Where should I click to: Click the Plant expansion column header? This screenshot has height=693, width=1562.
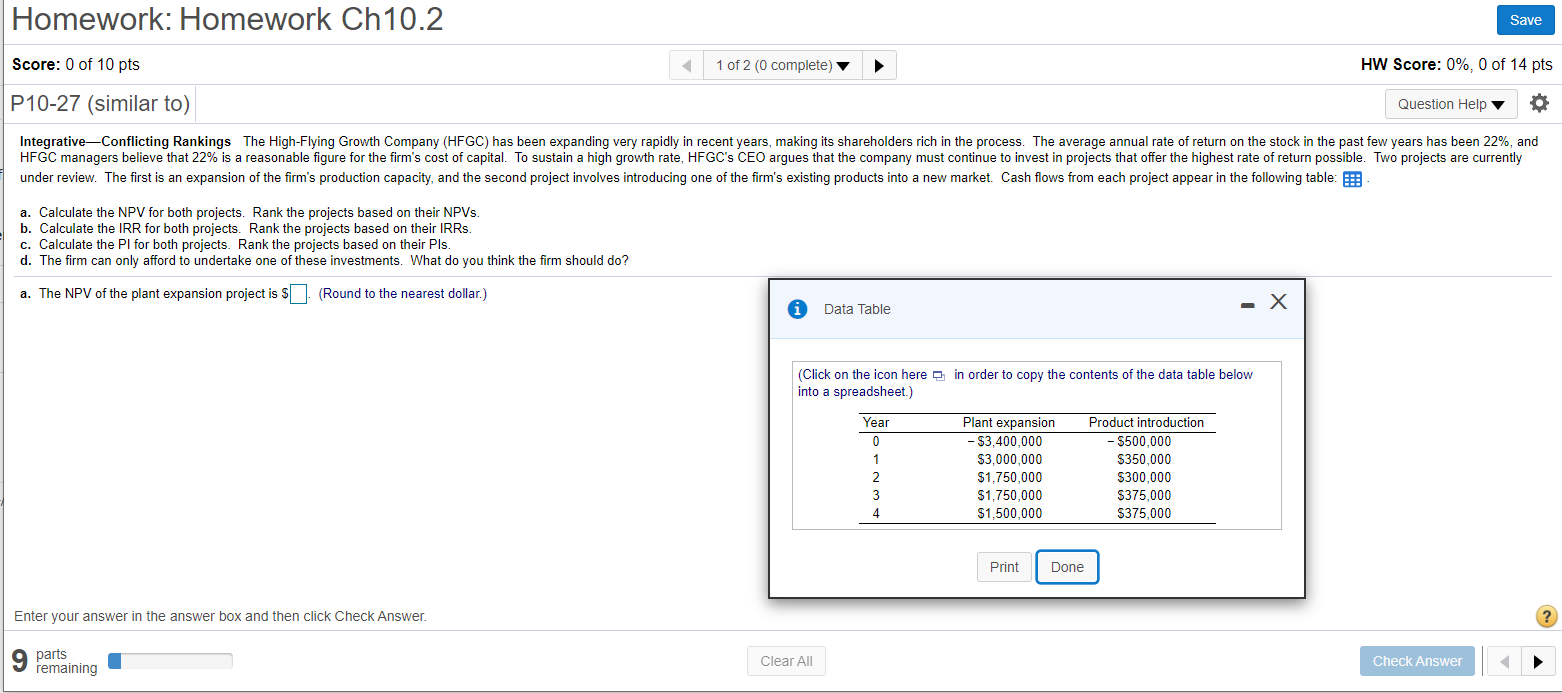[1008, 423]
